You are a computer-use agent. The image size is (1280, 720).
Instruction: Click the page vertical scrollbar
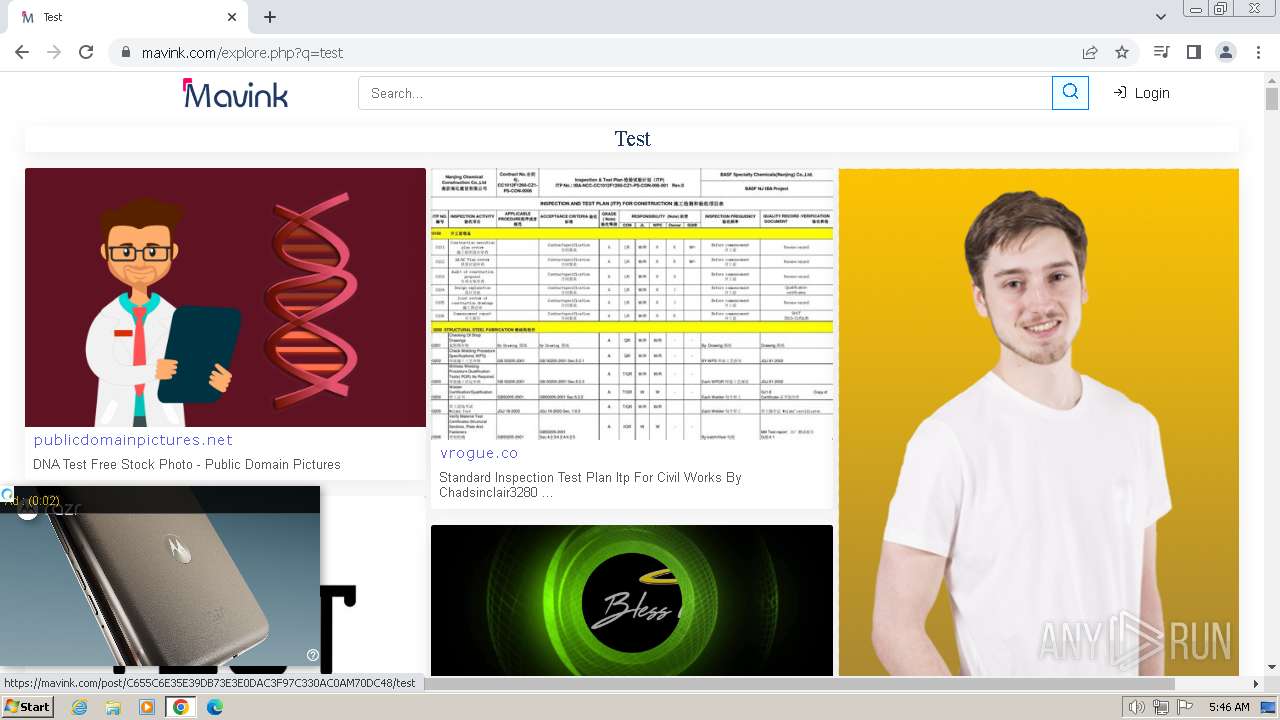1272,99
